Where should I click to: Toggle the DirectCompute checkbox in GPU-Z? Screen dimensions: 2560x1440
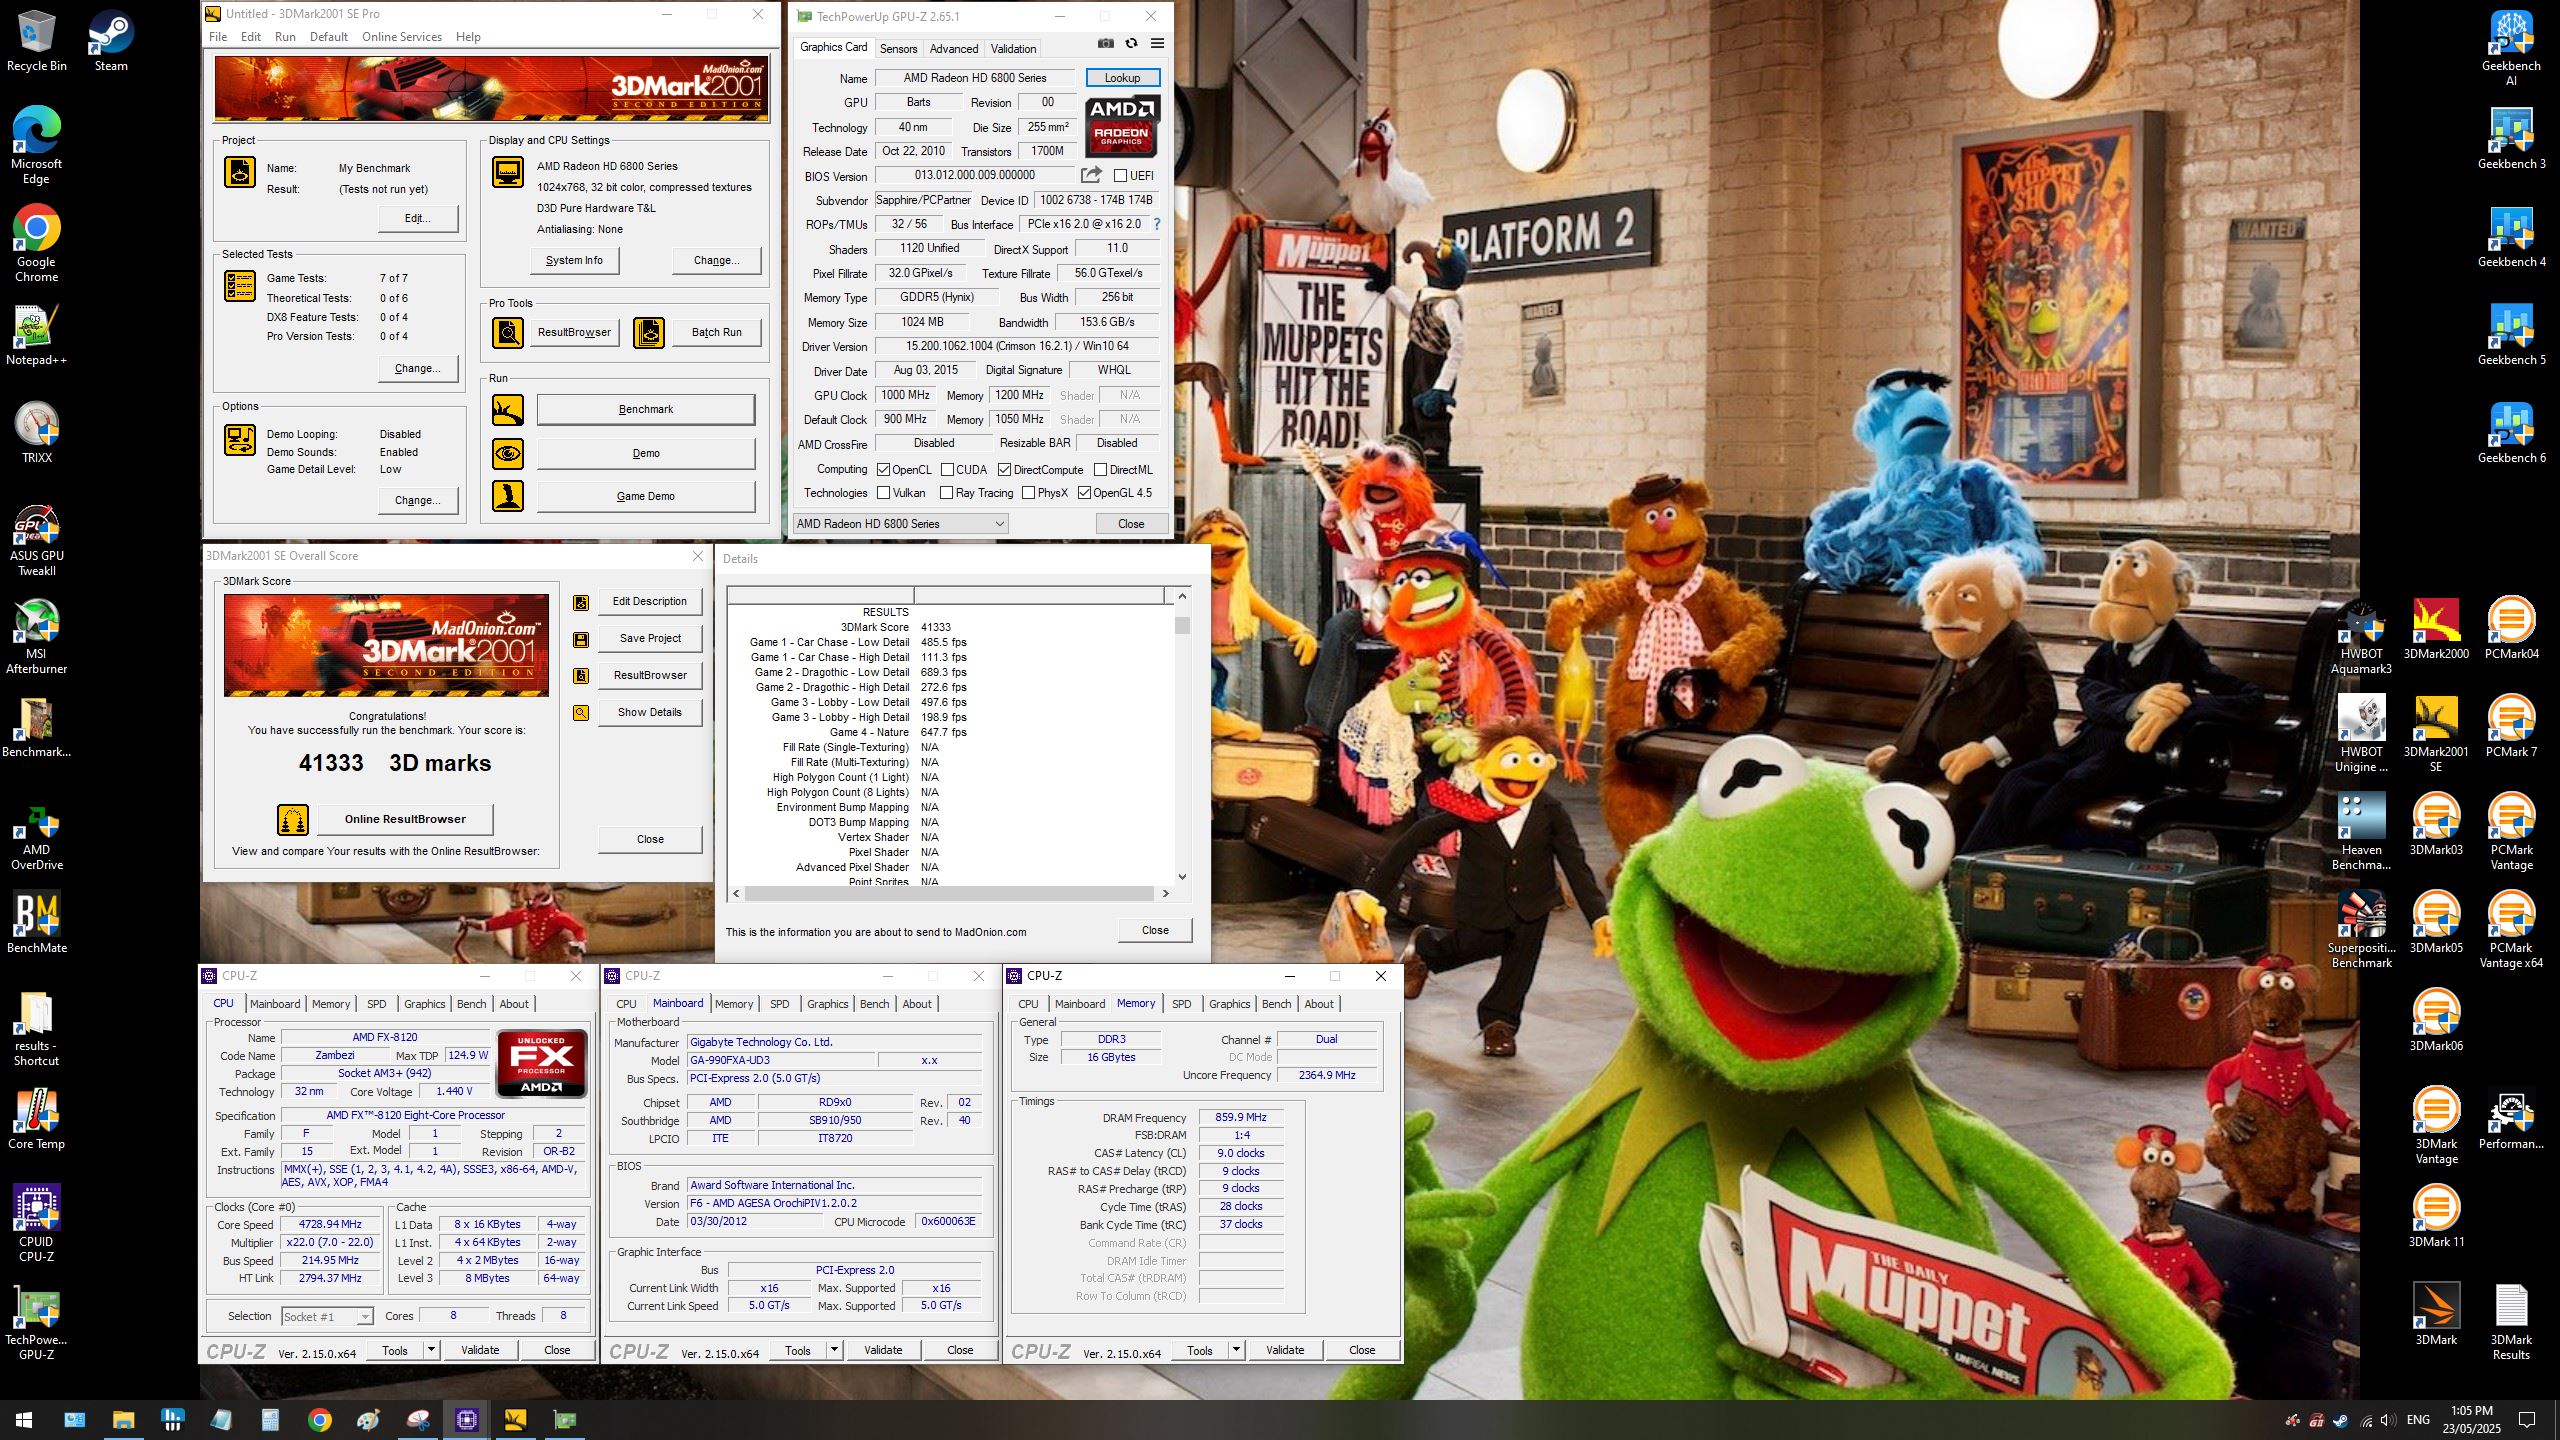click(1004, 470)
